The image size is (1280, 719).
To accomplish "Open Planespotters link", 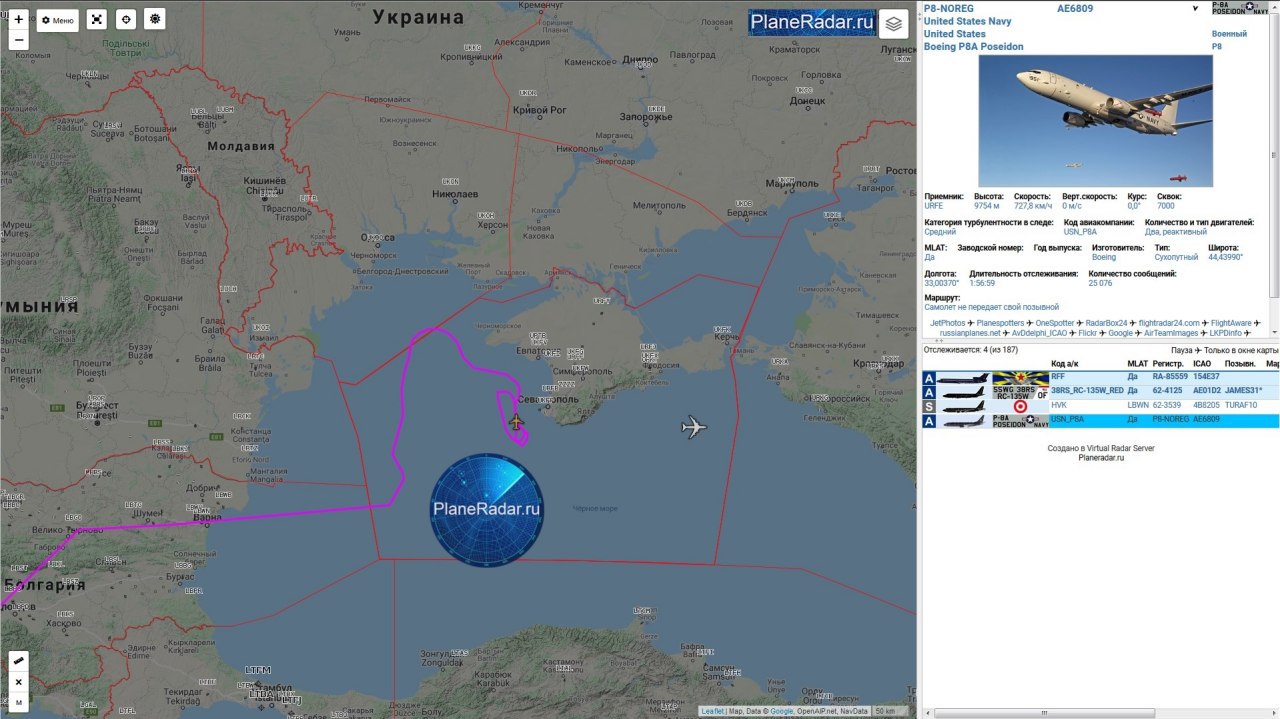I will [x=1000, y=323].
